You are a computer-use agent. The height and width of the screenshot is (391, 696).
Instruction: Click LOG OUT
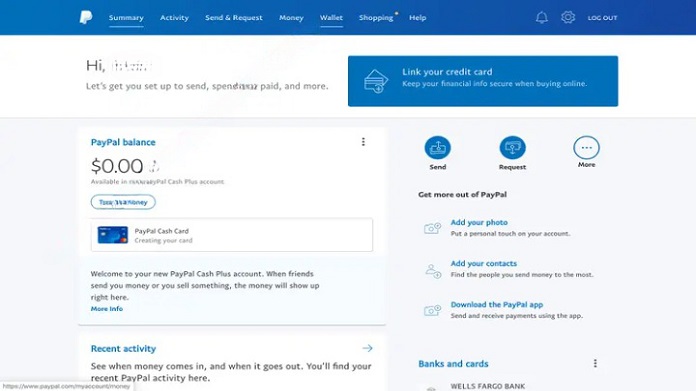click(x=602, y=18)
